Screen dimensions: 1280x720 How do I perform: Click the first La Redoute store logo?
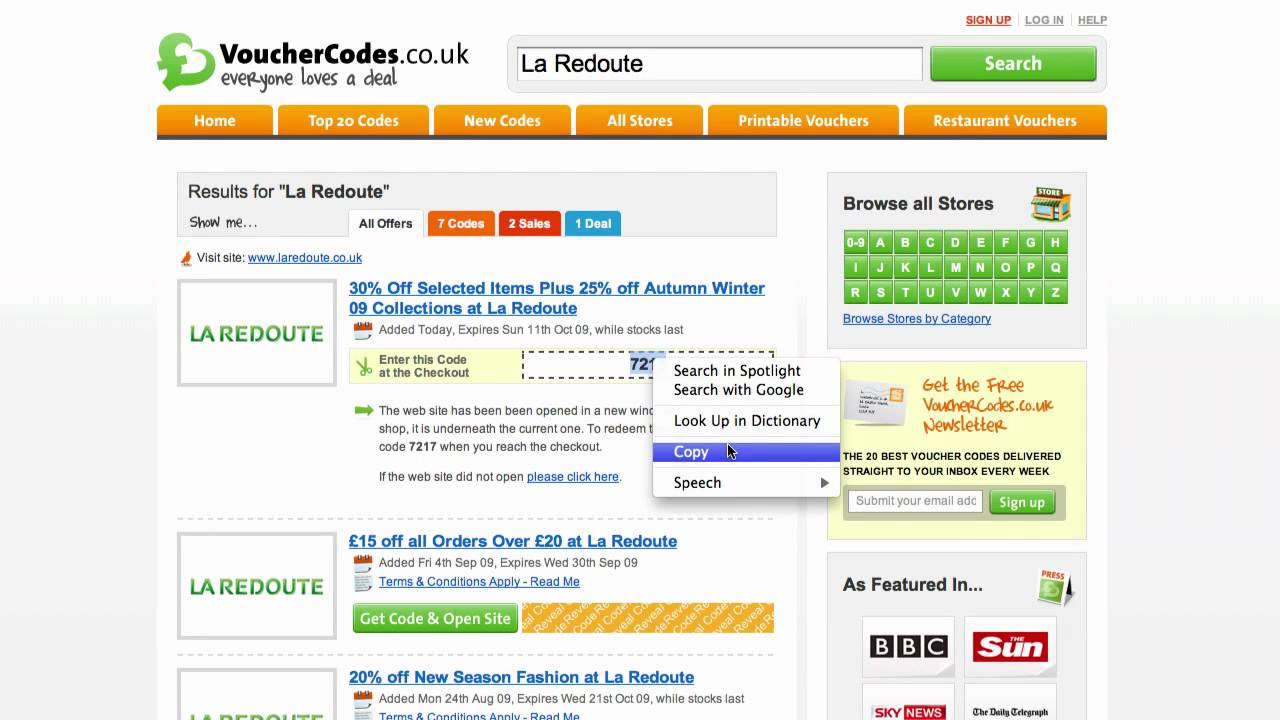point(257,333)
